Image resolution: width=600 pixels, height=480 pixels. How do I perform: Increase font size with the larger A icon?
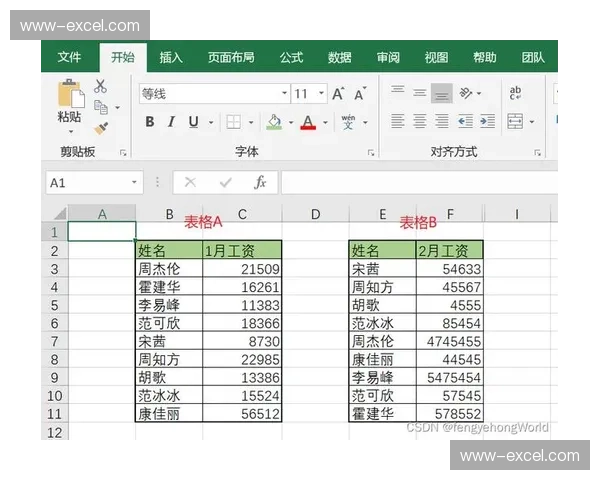[x=338, y=93]
